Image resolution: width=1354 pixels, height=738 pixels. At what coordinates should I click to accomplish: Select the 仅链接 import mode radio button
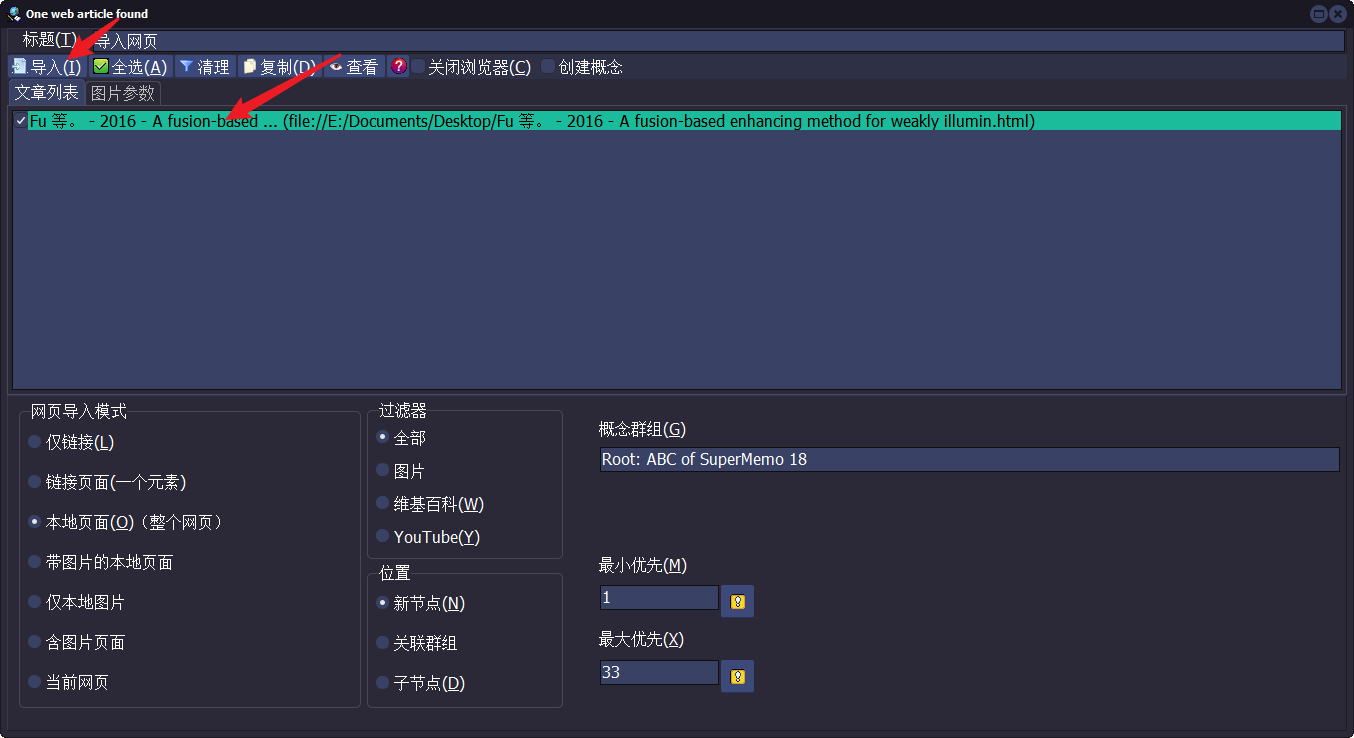coord(34,442)
